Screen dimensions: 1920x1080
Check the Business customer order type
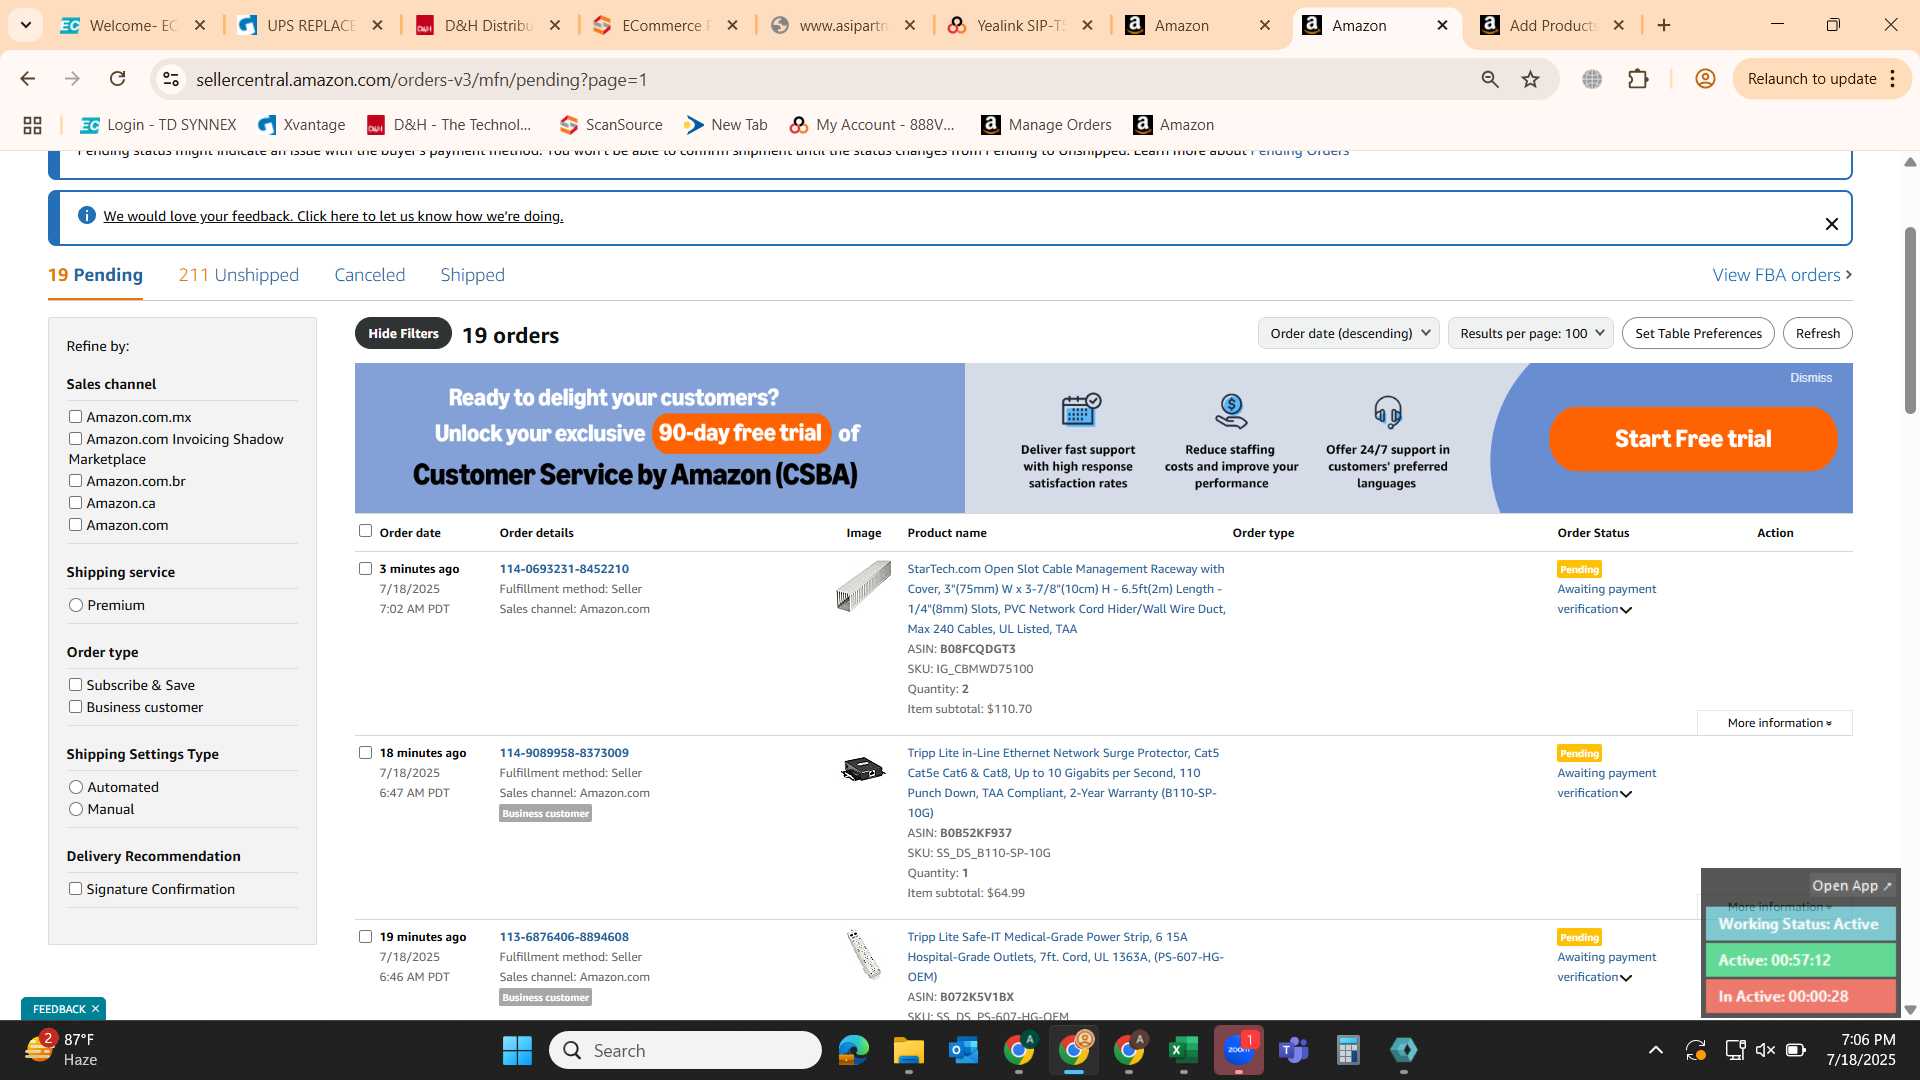[x=75, y=707]
